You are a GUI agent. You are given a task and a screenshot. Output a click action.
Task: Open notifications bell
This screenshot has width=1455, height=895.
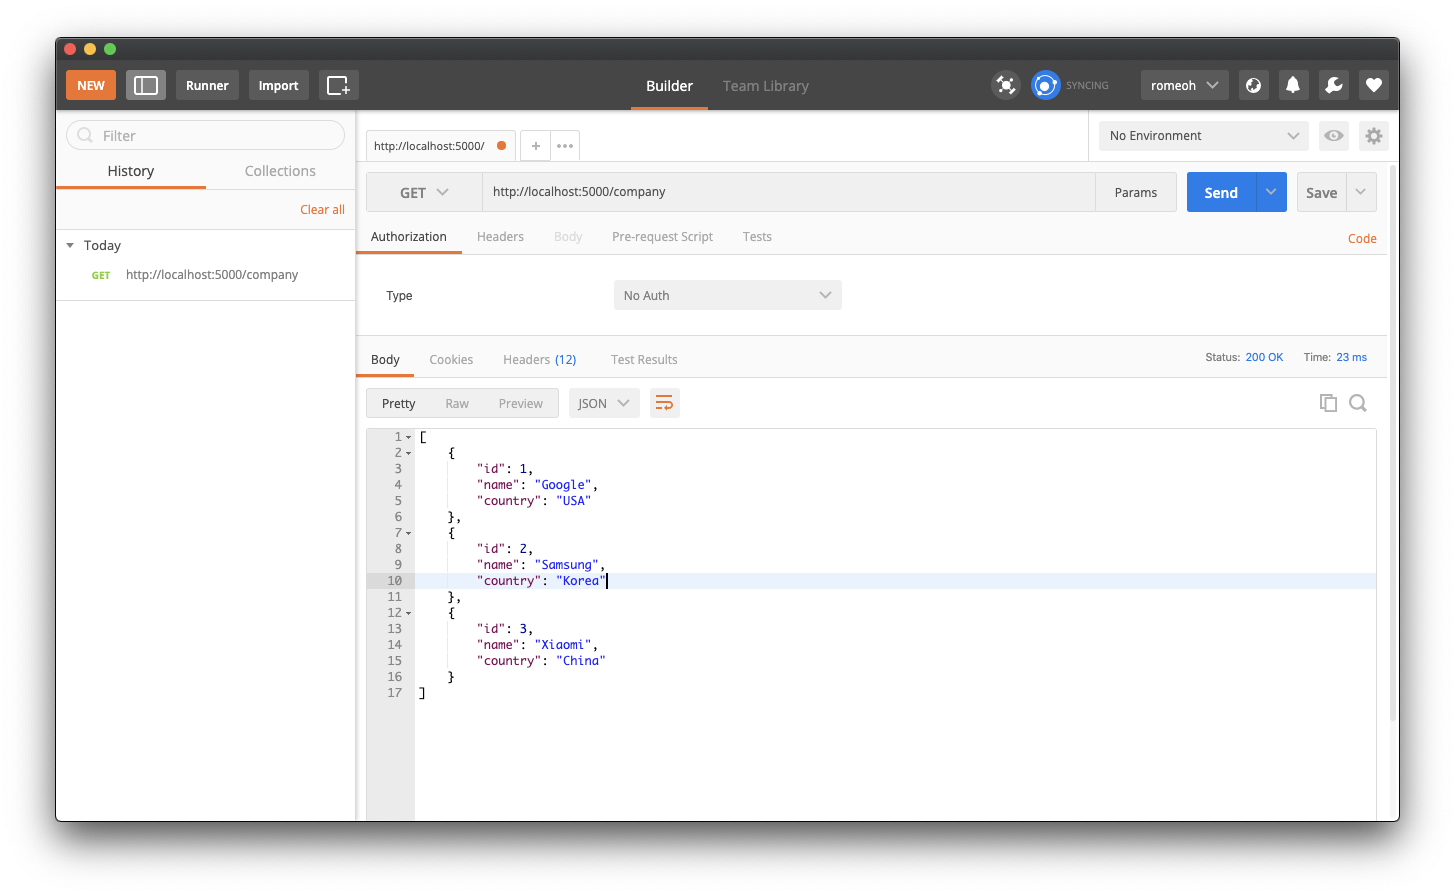click(1293, 85)
